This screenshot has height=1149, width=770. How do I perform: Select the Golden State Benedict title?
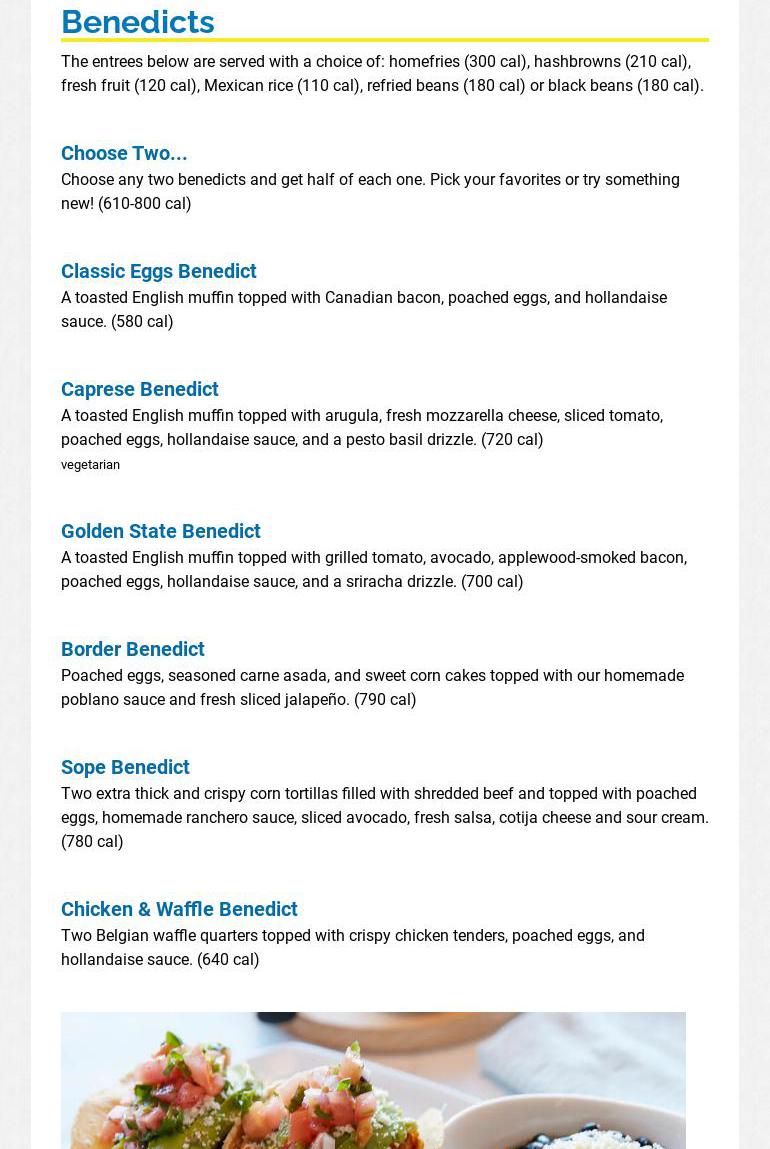pyautogui.click(x=160, y=531)
